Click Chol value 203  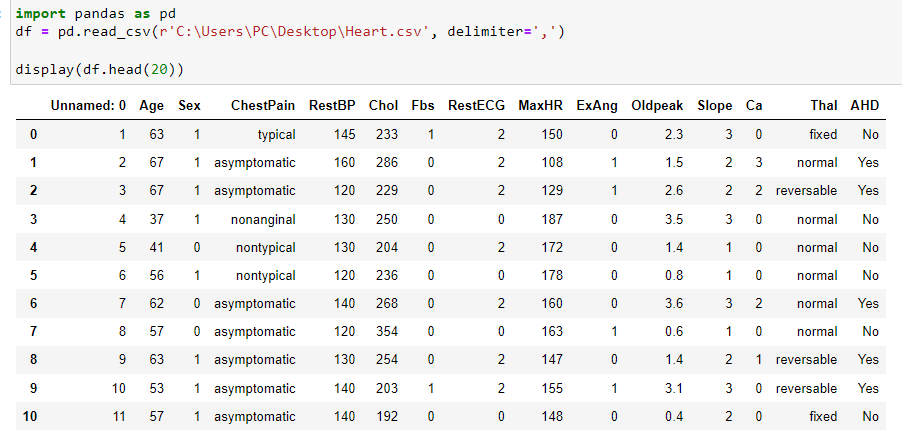click(x=387, y=389)
